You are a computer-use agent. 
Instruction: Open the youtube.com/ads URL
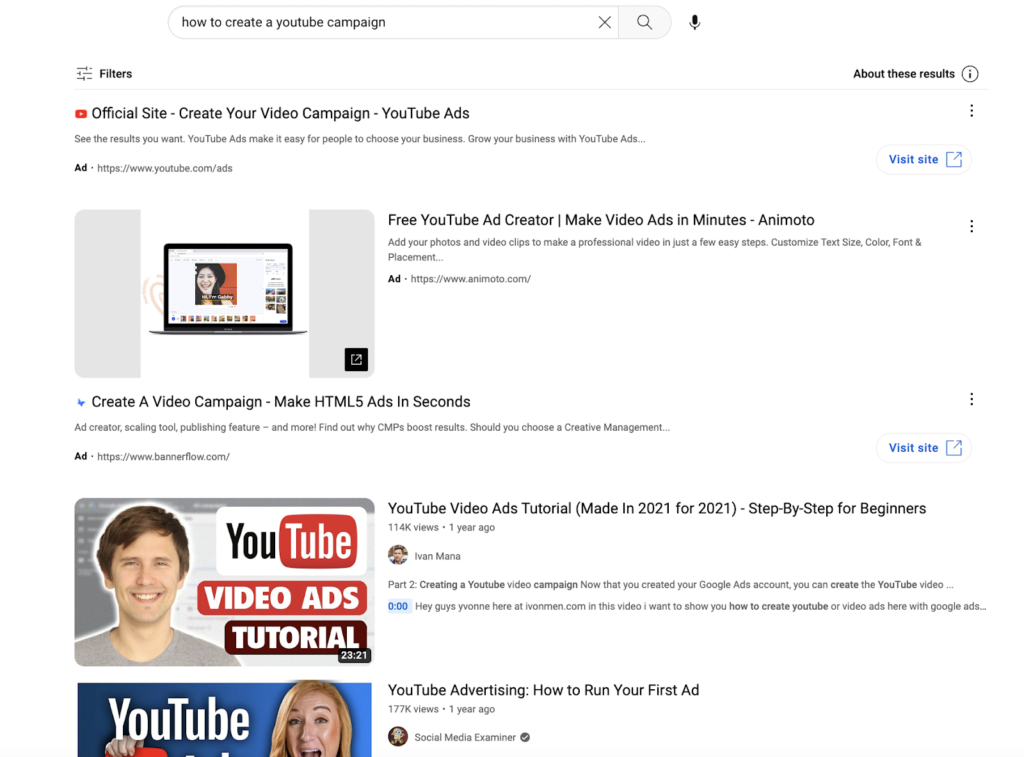(x=165, y=169)
